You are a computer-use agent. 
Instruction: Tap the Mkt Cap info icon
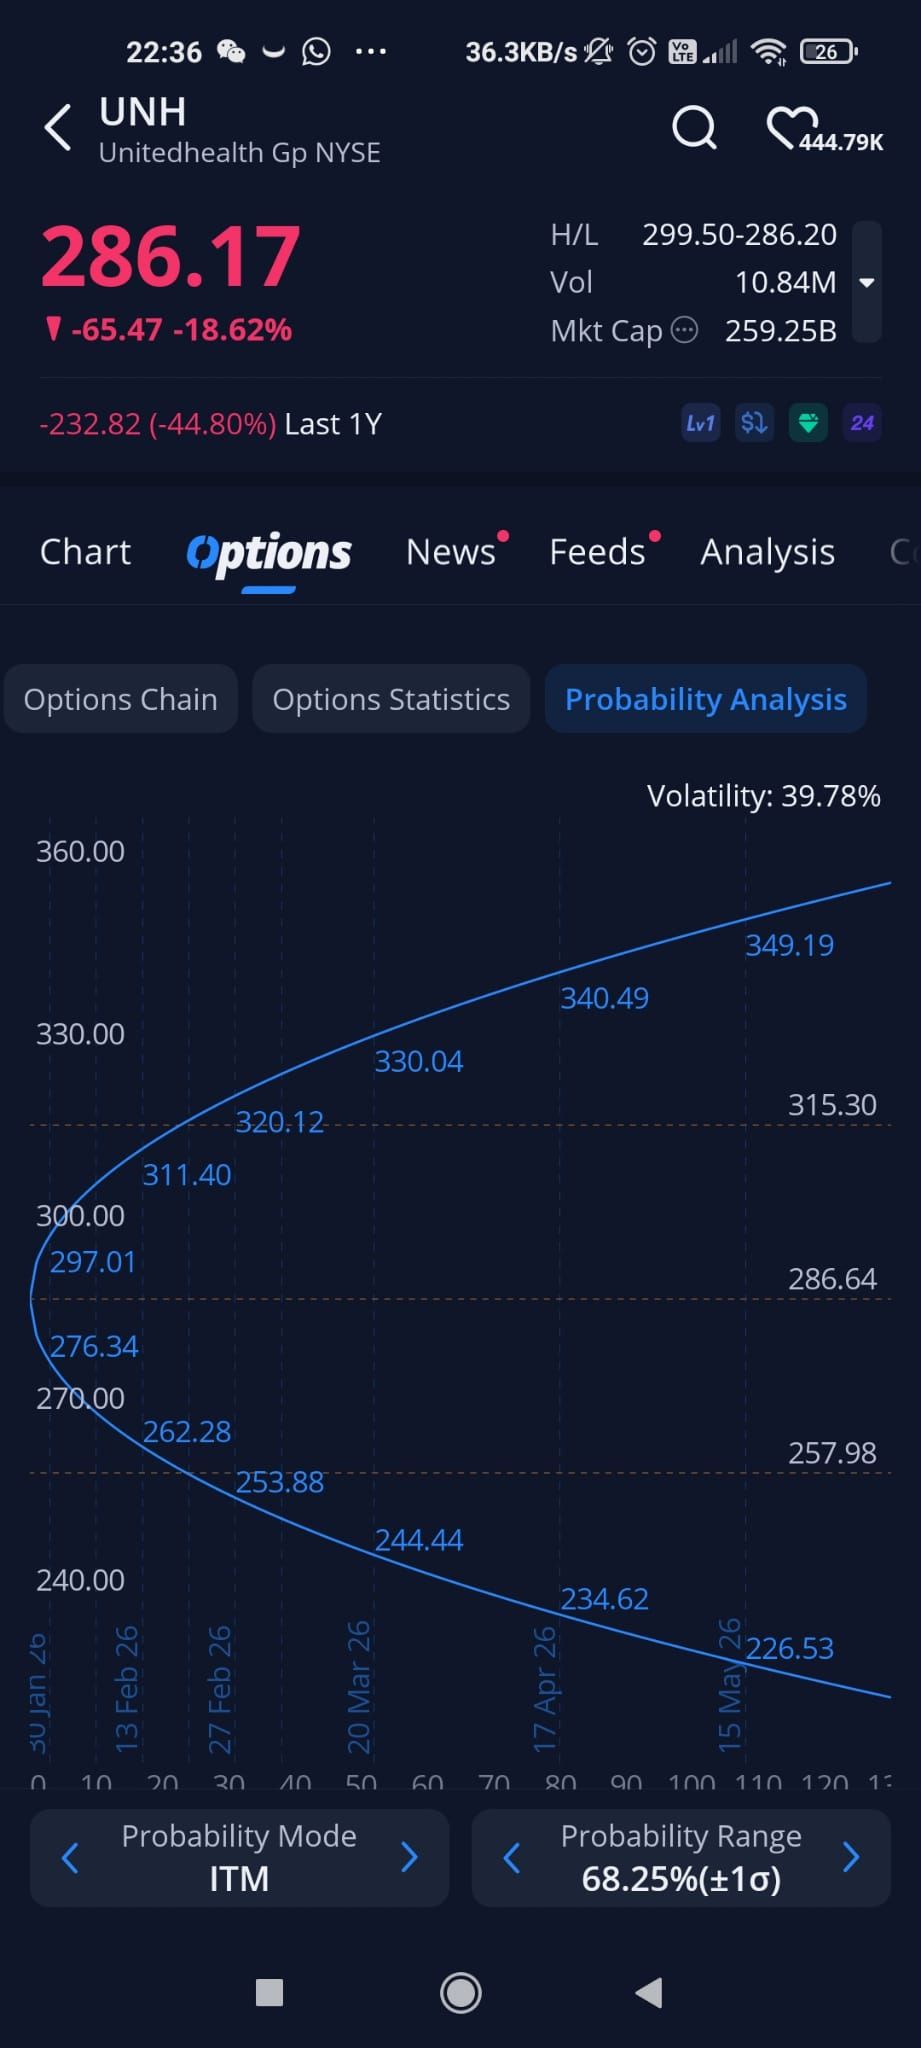point(684,330)
